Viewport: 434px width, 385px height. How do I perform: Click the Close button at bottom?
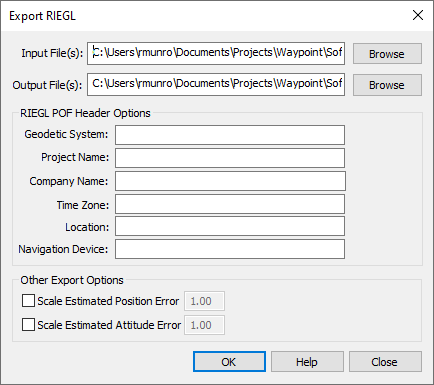coord(385,362)
